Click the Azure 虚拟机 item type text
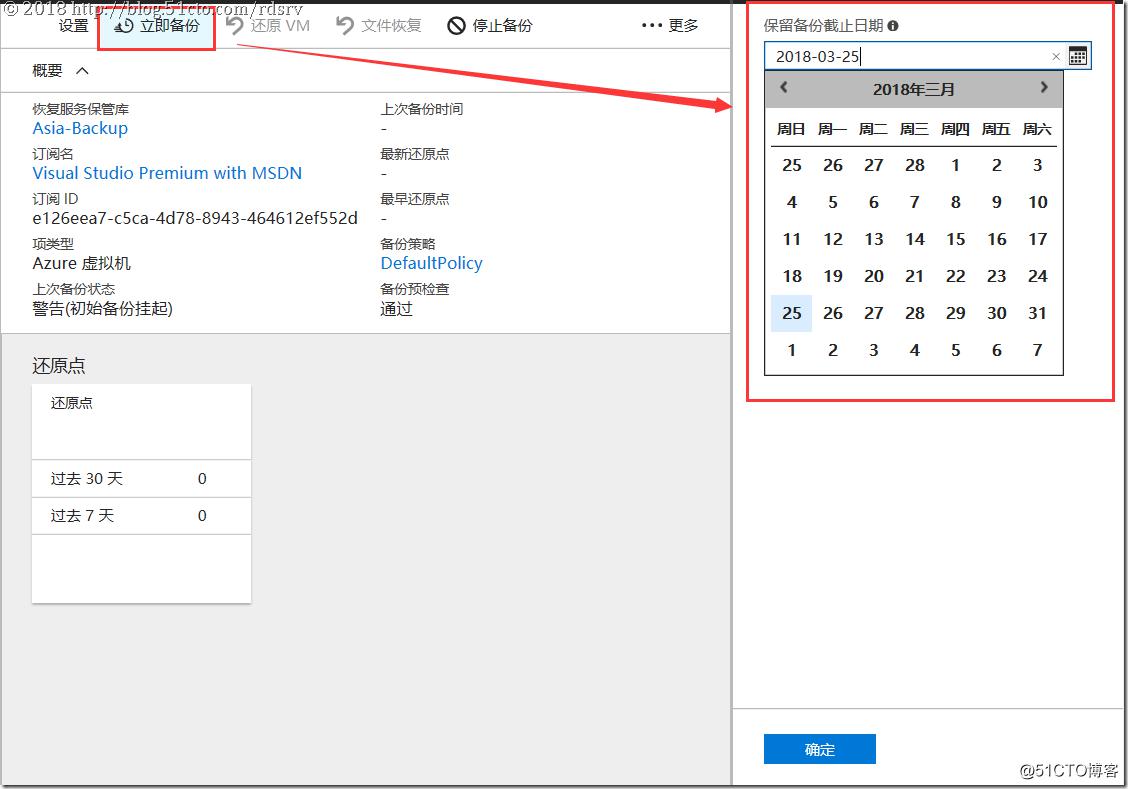Screen dimensions: 1128x789 tap(81, 263)
